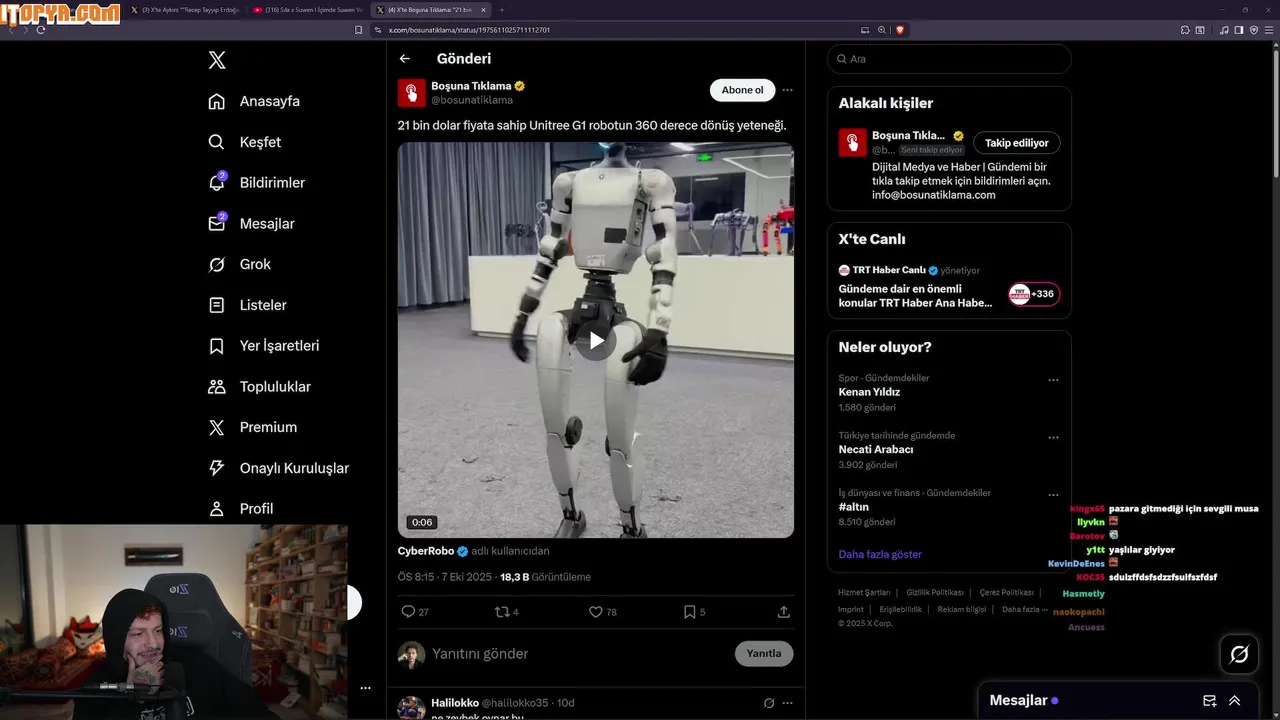Click the back arrow next to Gönderi
1280x720 pixels.
pyautogui.click(x=404, y=59)
